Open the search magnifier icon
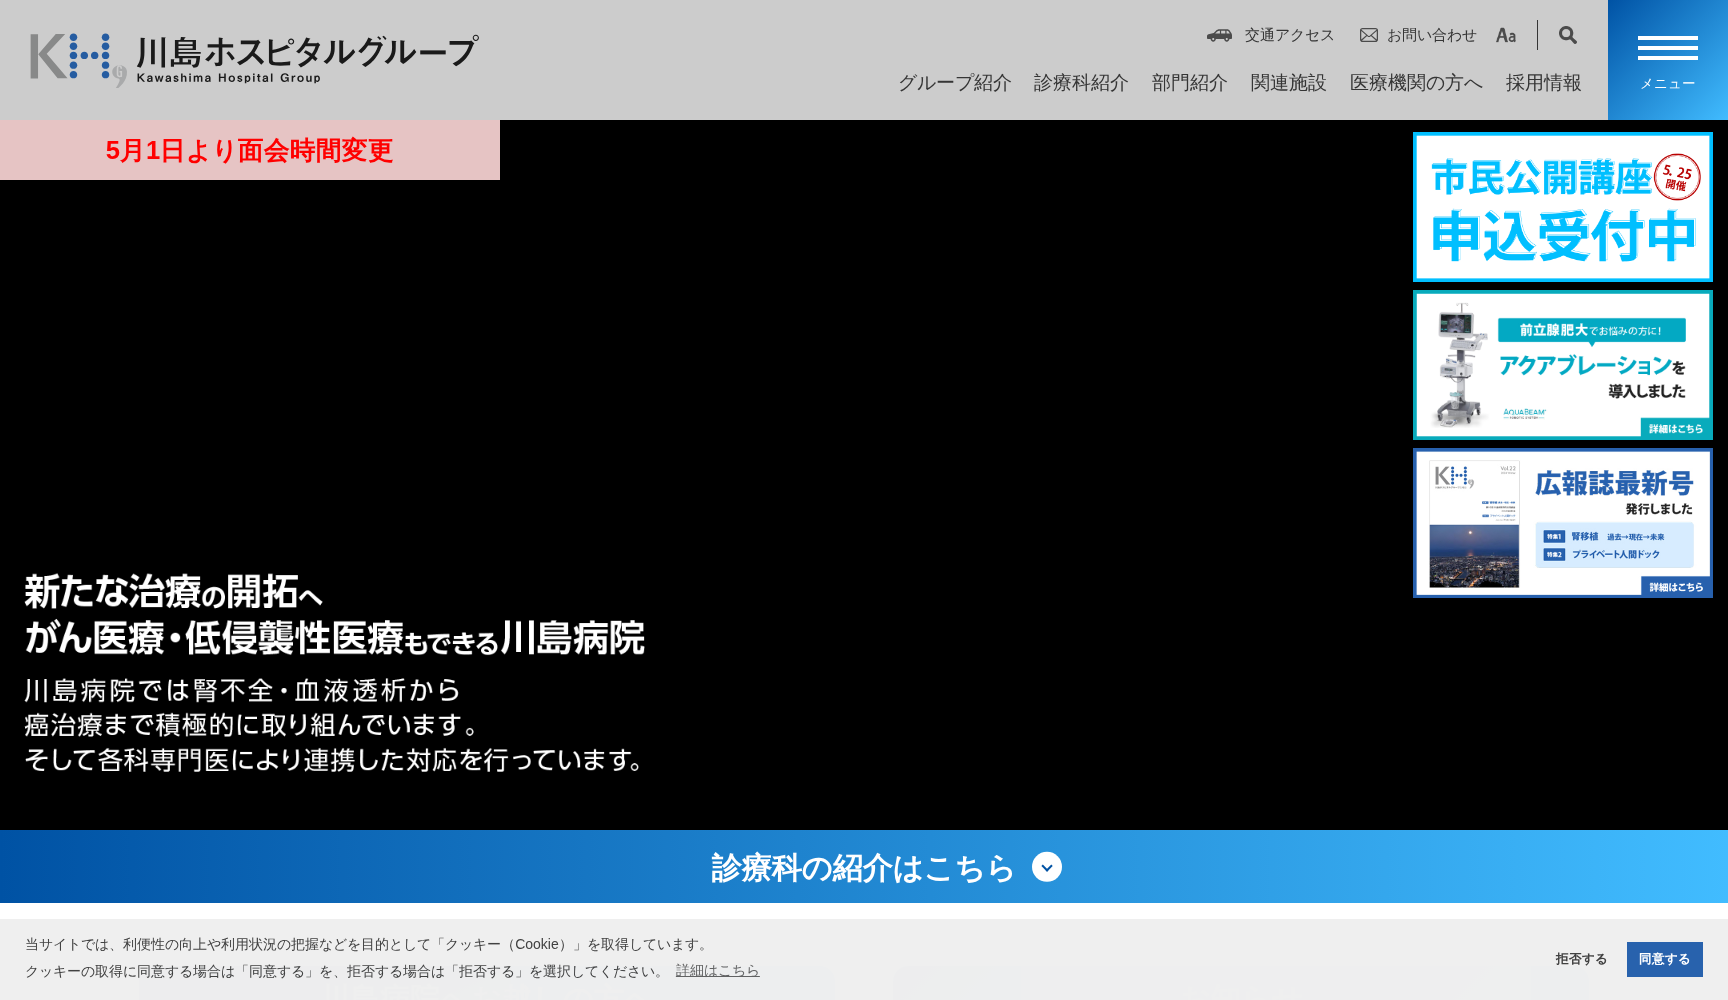This screenshot has width=1728, height=1000. point(1568,35)
